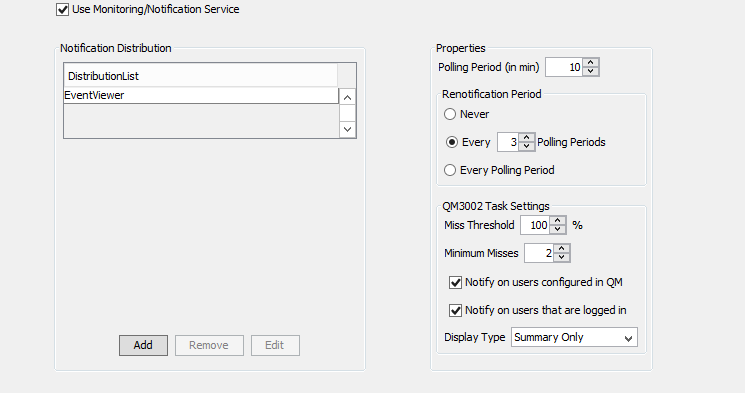The height and width of the screenshot is (393, 745).
Task: Decrease Polling Period with down arrow
Action: (591, 71)
